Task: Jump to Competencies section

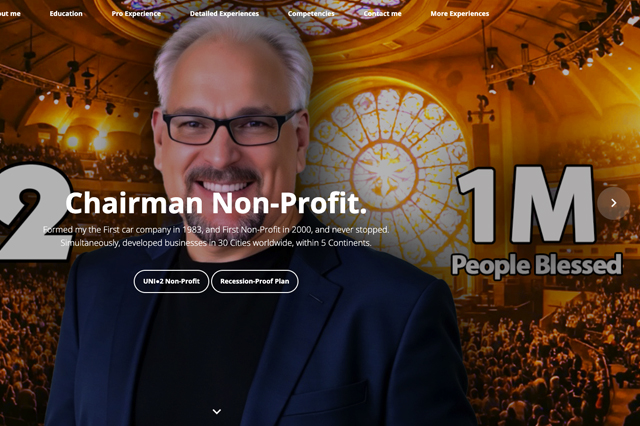Action: pyautogui.click(x=311, y=13)
